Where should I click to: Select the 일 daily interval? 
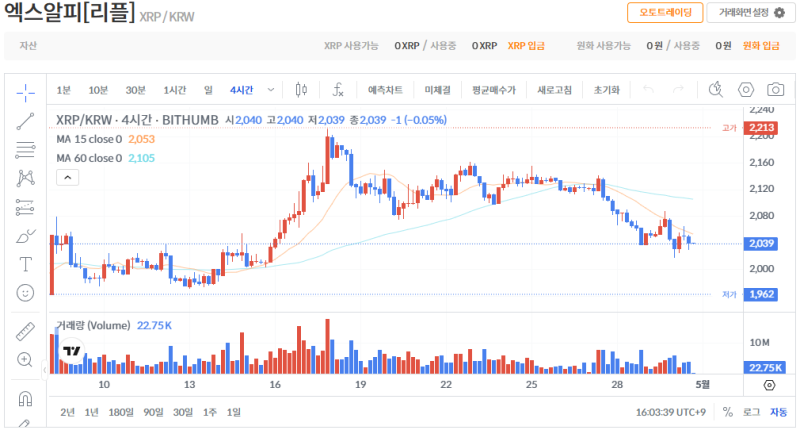tap(208, 90)
